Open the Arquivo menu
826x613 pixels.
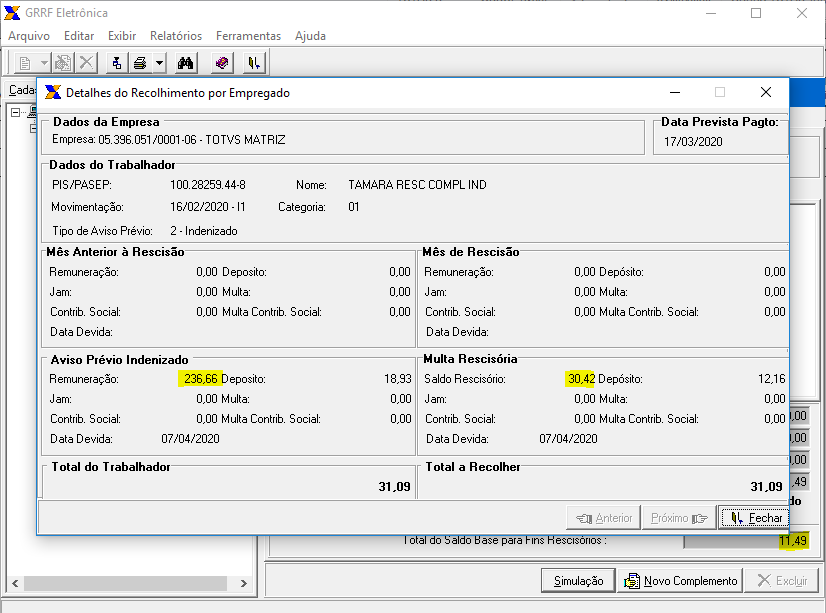click(29, 36)
